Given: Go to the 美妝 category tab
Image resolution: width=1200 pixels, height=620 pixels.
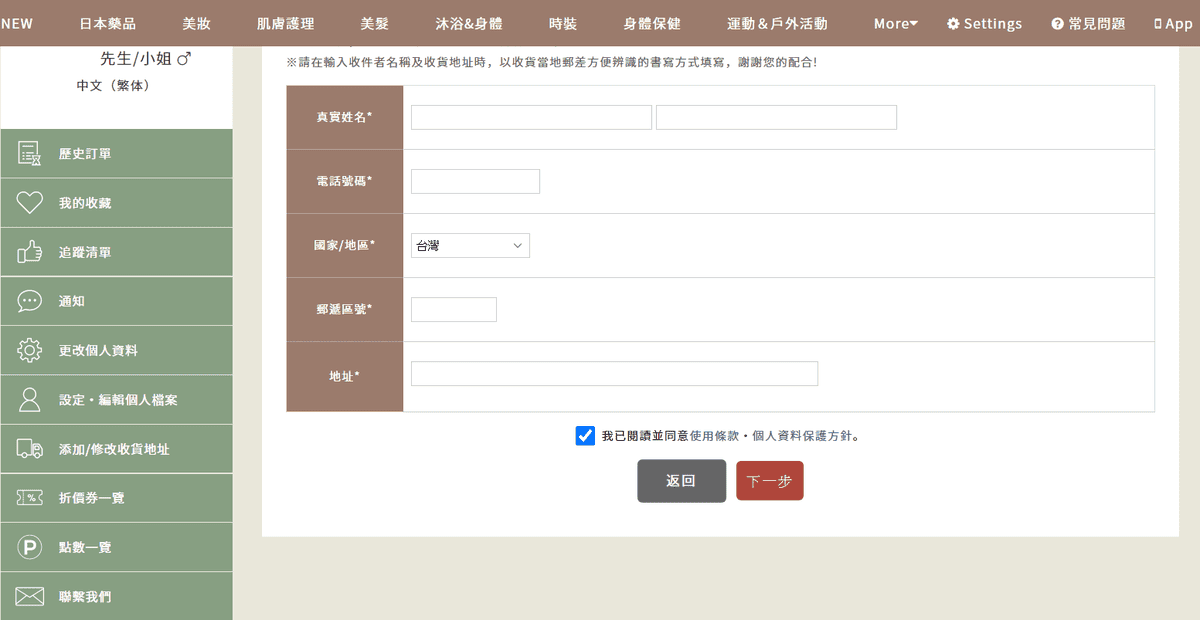Looking at the screenshot, I should (196, 24).
